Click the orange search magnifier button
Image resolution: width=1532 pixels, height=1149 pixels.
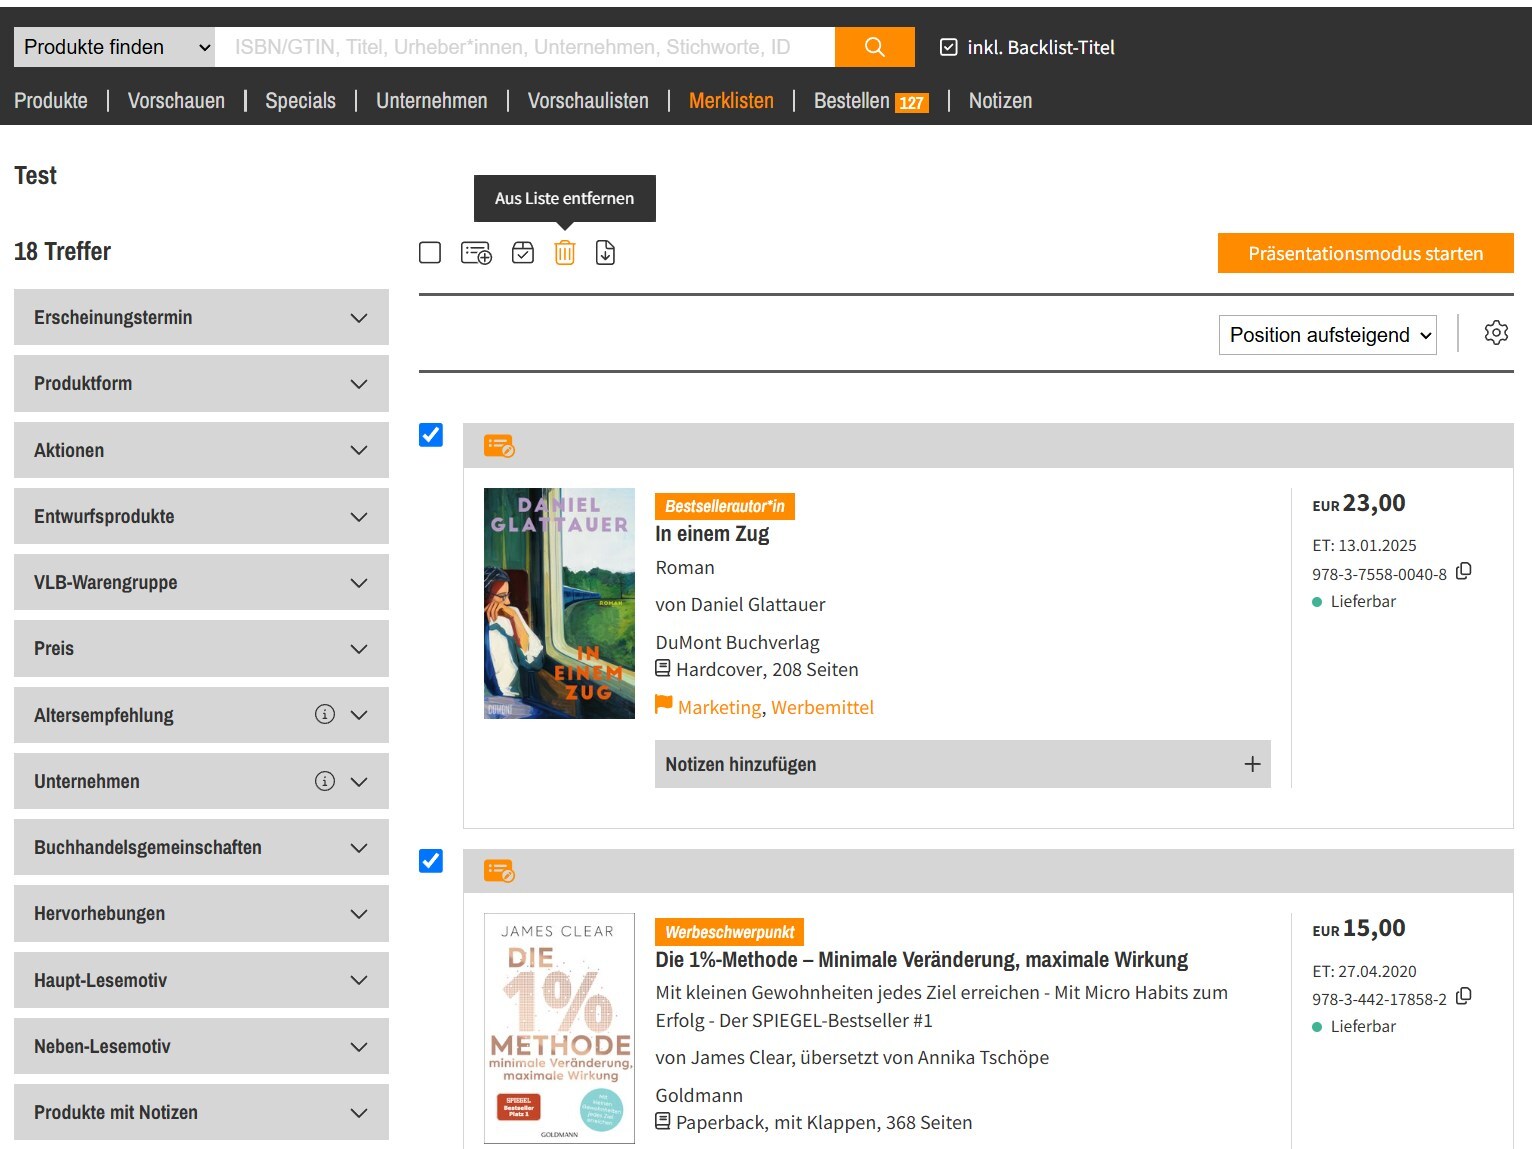[874, 47]
